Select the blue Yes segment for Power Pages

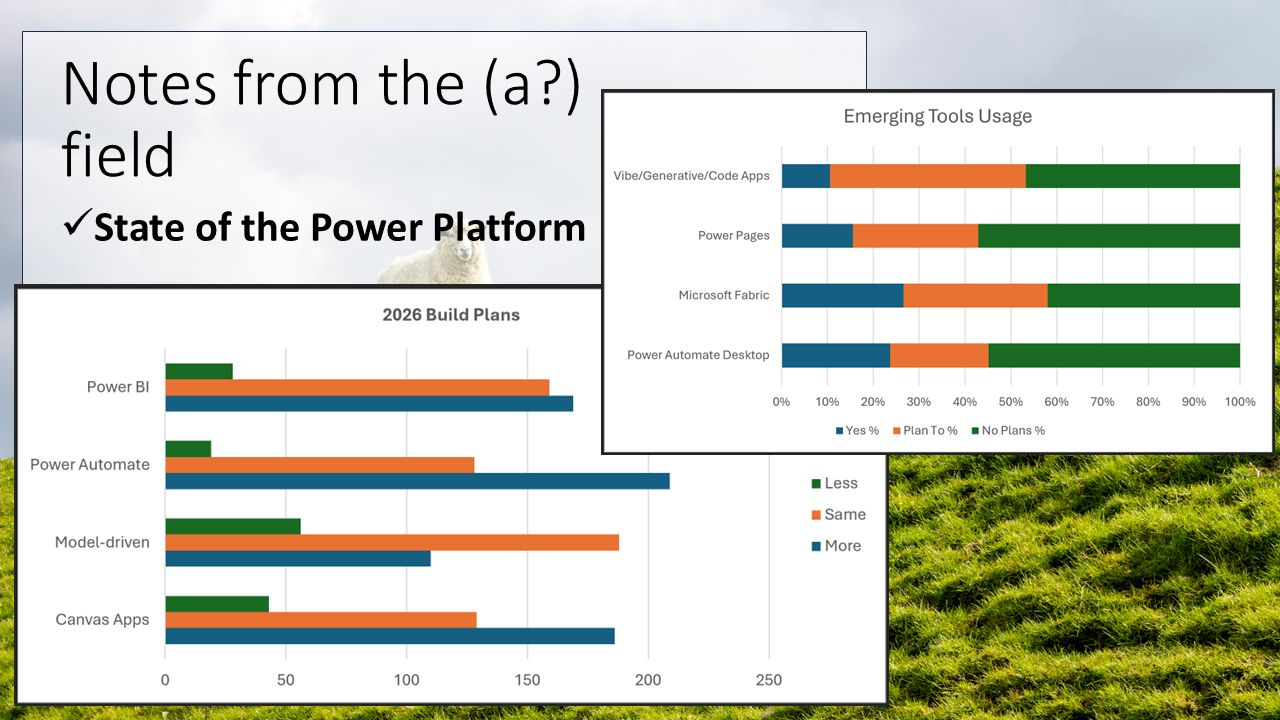817,236
